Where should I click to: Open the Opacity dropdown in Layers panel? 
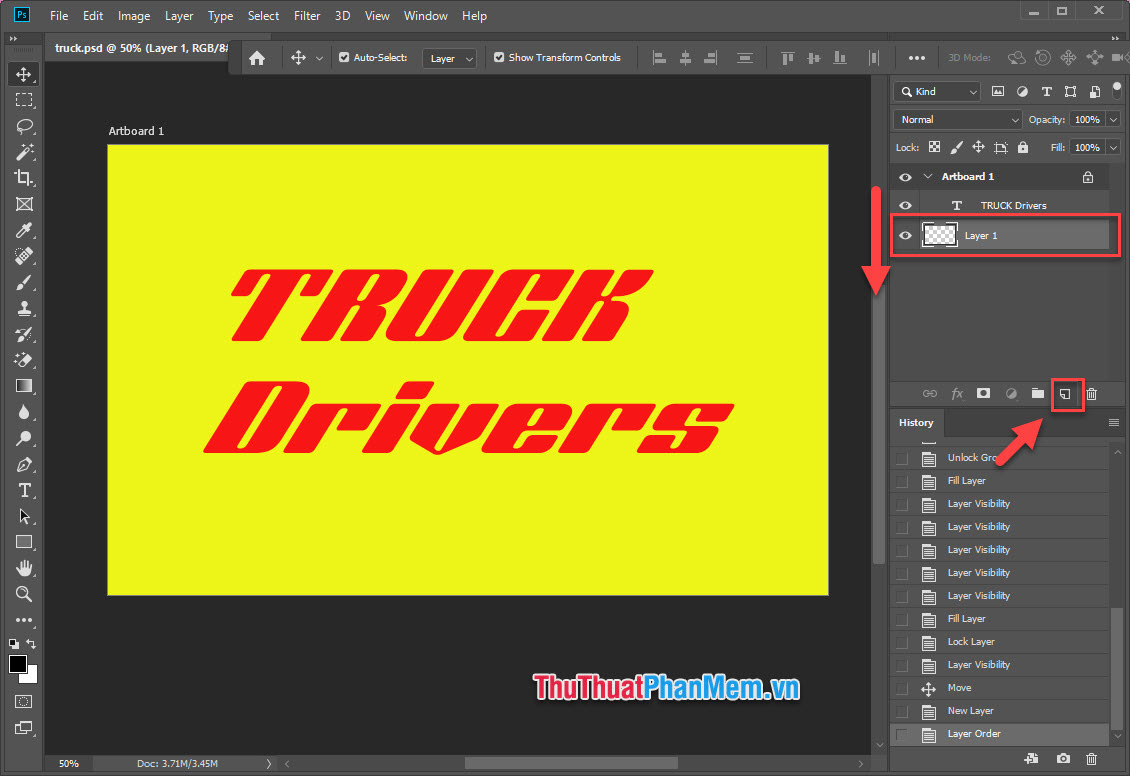[1113, 119]
